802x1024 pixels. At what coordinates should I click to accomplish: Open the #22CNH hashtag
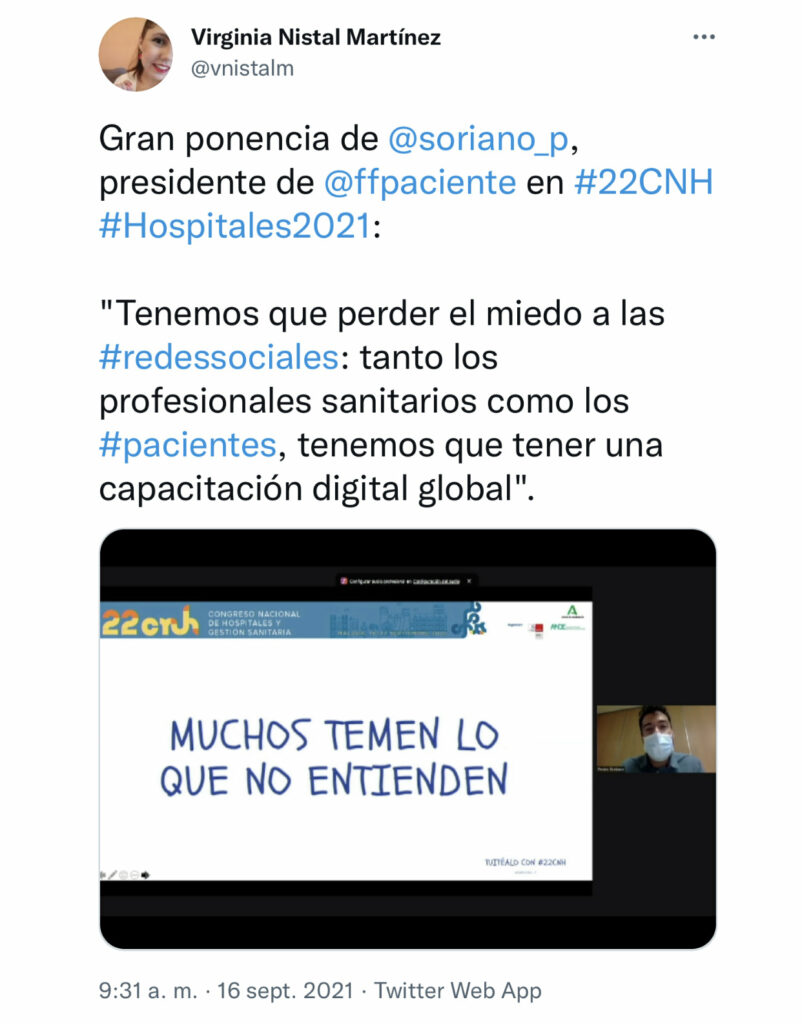tap(643, 182)
